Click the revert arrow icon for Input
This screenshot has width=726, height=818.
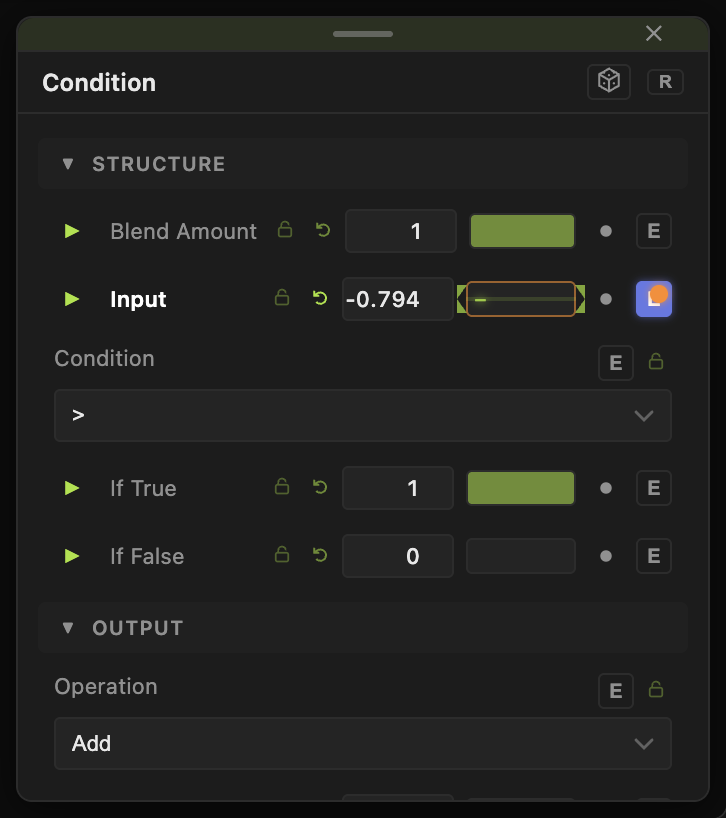coord(320,298)
